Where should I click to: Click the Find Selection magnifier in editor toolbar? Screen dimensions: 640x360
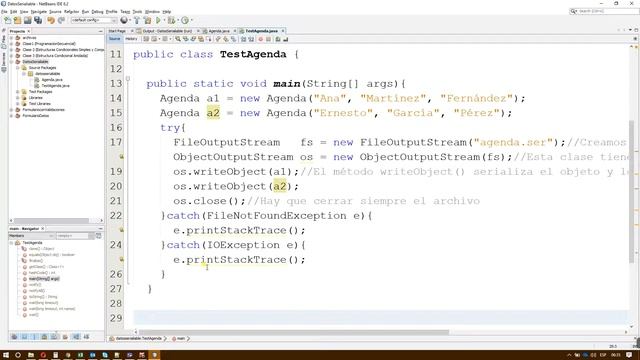178,39
